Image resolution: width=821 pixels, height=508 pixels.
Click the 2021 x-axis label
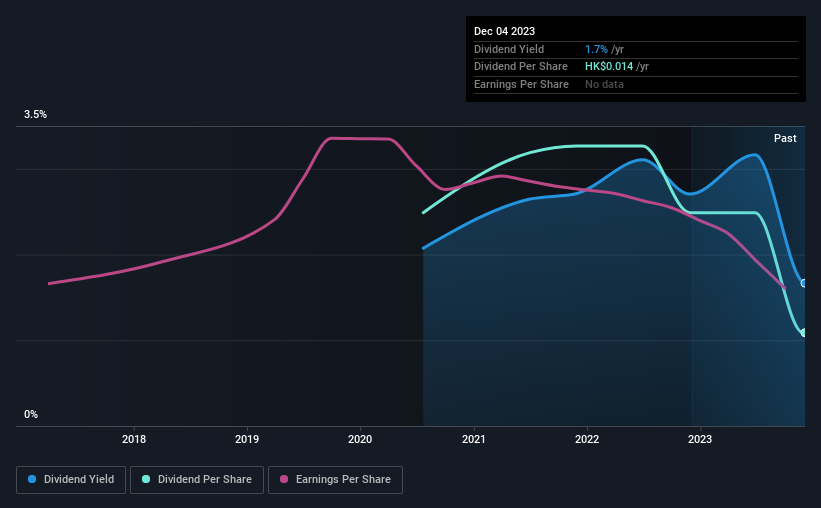pyautogui.click(x=473, y=439)
